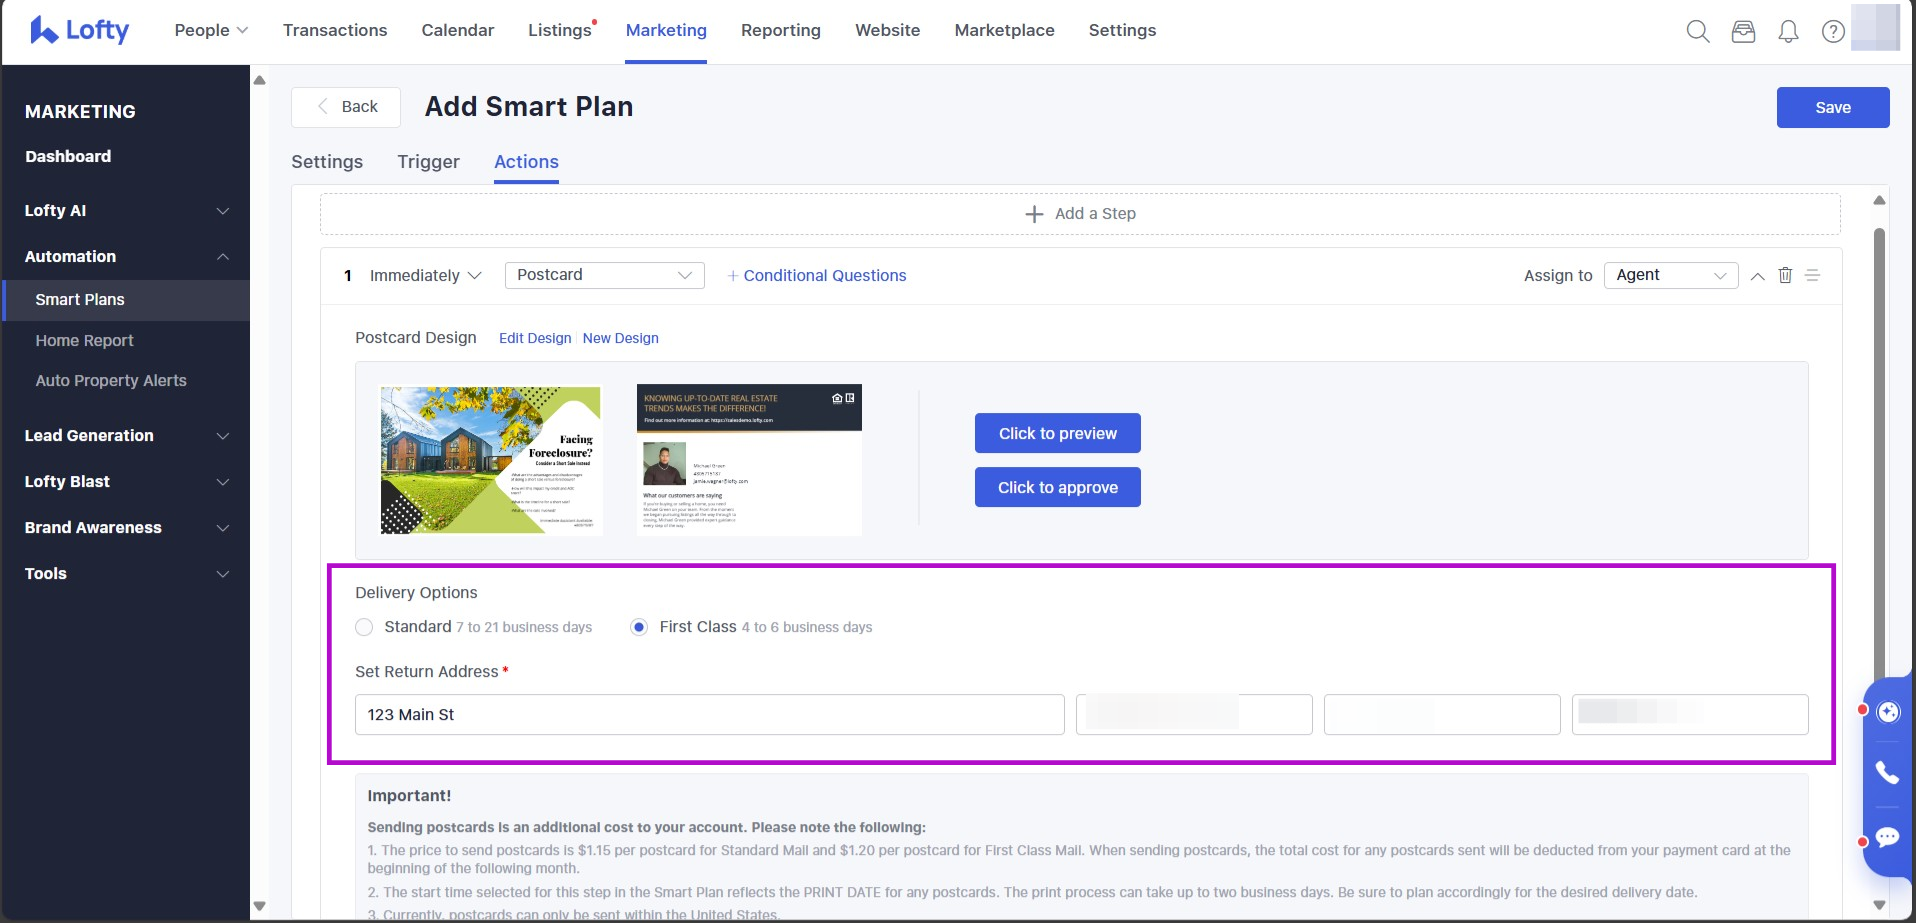The image size is (1916, 923).
Task: Select First Class delivery option
Action: (x=639, y=627)
